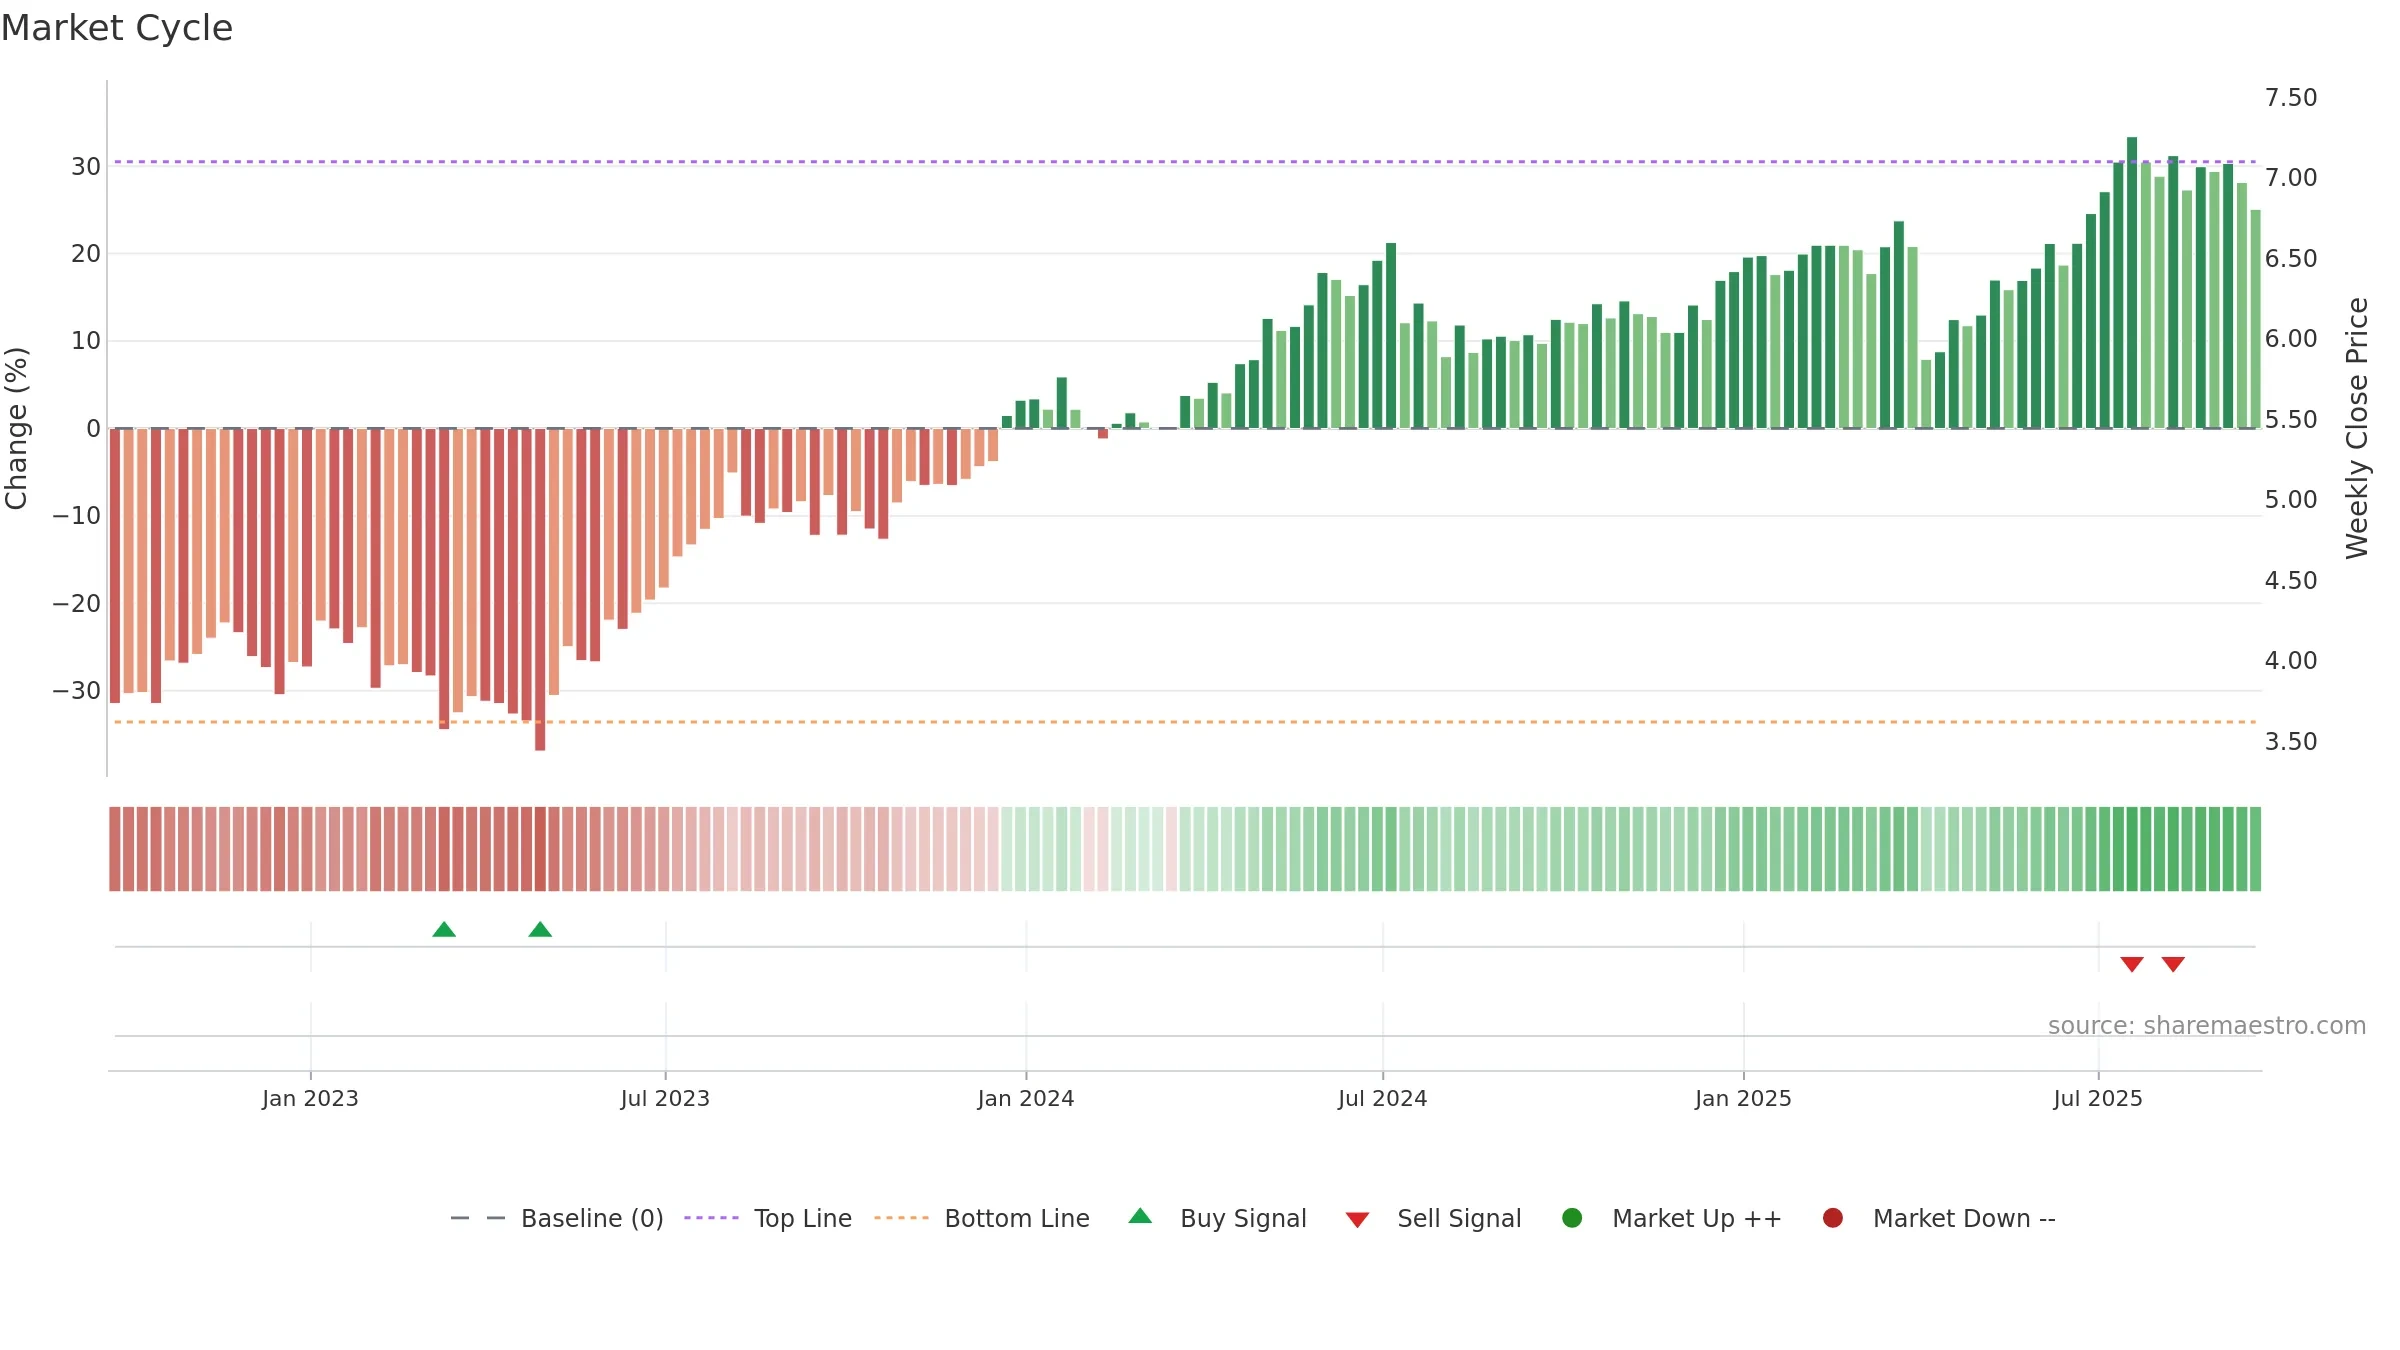2400x1350 pixels.
Task: Click the Market Cycle chart title
Action: click(117, 28)
